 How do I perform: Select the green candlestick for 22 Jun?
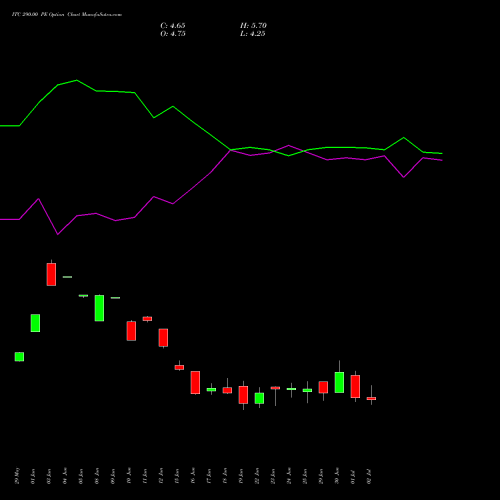click(x=259, y=398)
